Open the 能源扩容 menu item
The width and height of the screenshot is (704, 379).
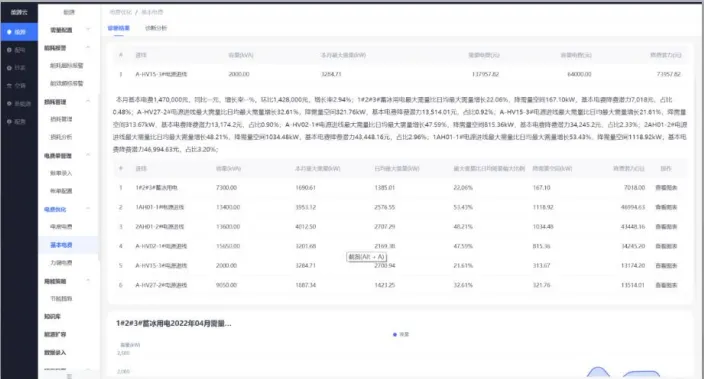click(x=55, y=334)
